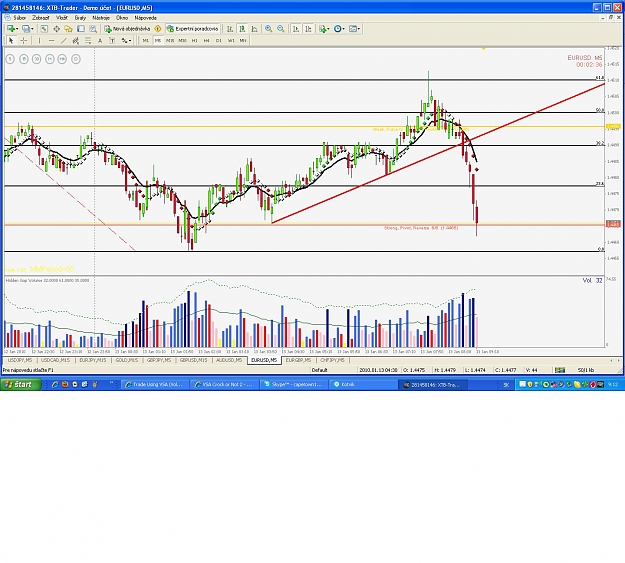Select the Fibonacci Retracement tool
The width and height of the screenshot is (625, 563).
(88, 40)
